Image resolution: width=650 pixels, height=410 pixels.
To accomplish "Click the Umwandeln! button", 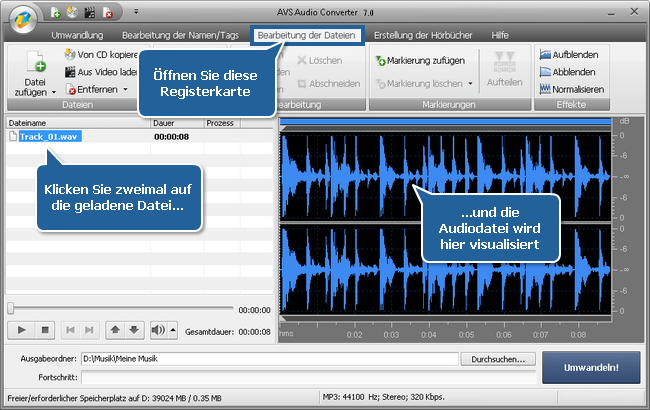I will coord(592,367).
